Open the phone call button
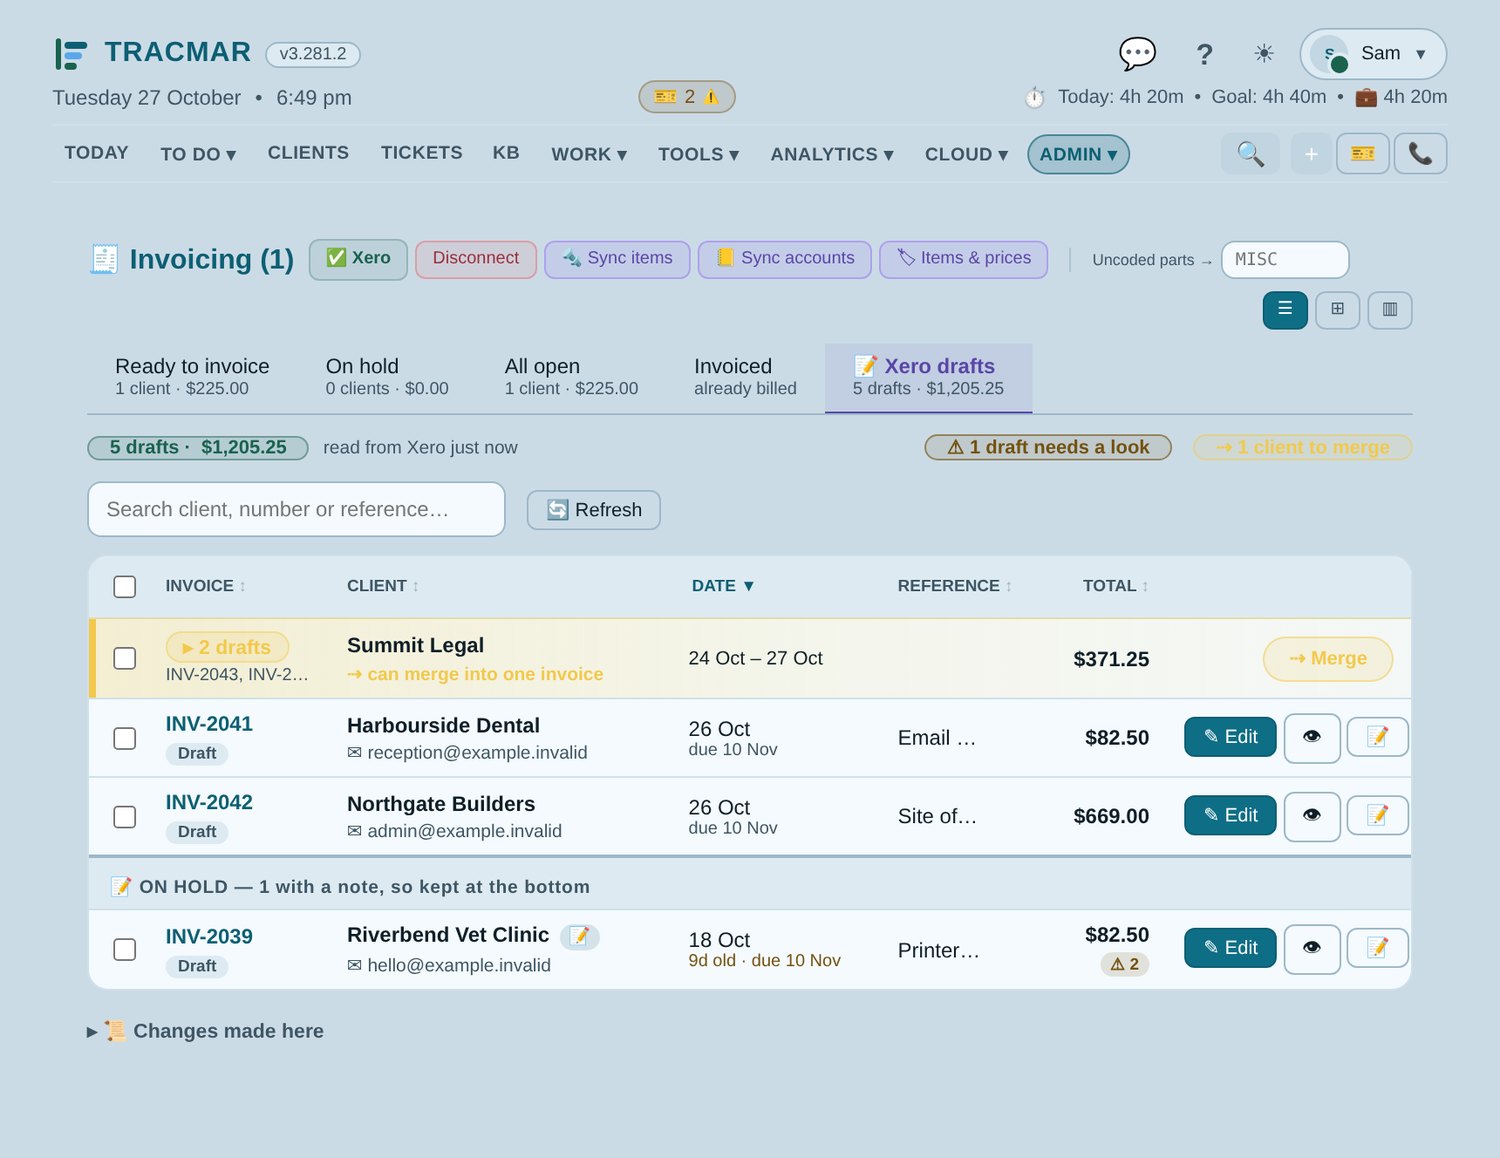 coord(1420,154)
